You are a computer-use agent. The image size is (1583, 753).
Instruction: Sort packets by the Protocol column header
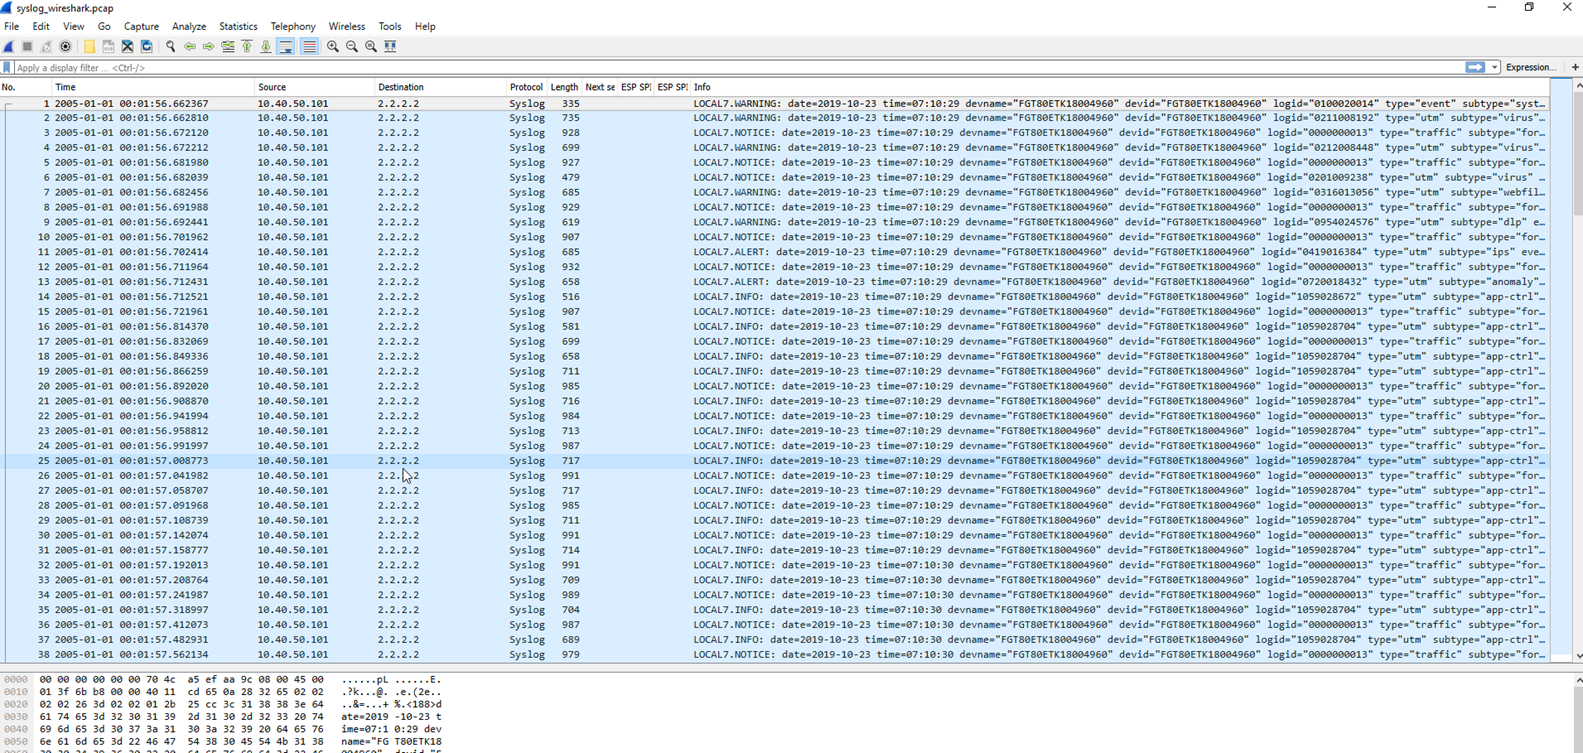(526, 88)
